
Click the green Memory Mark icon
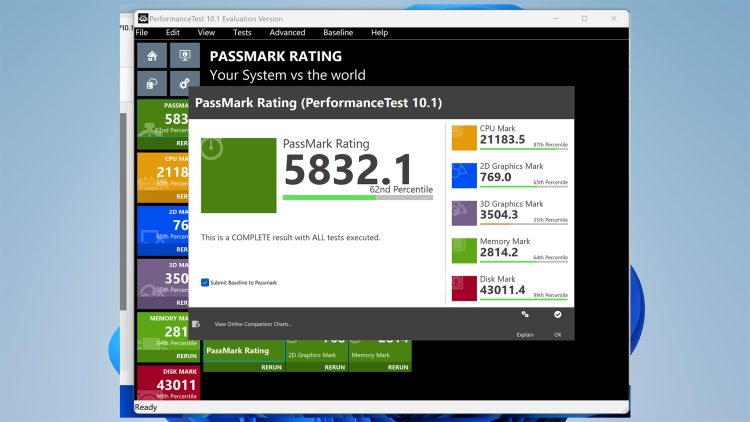[464, 250]
